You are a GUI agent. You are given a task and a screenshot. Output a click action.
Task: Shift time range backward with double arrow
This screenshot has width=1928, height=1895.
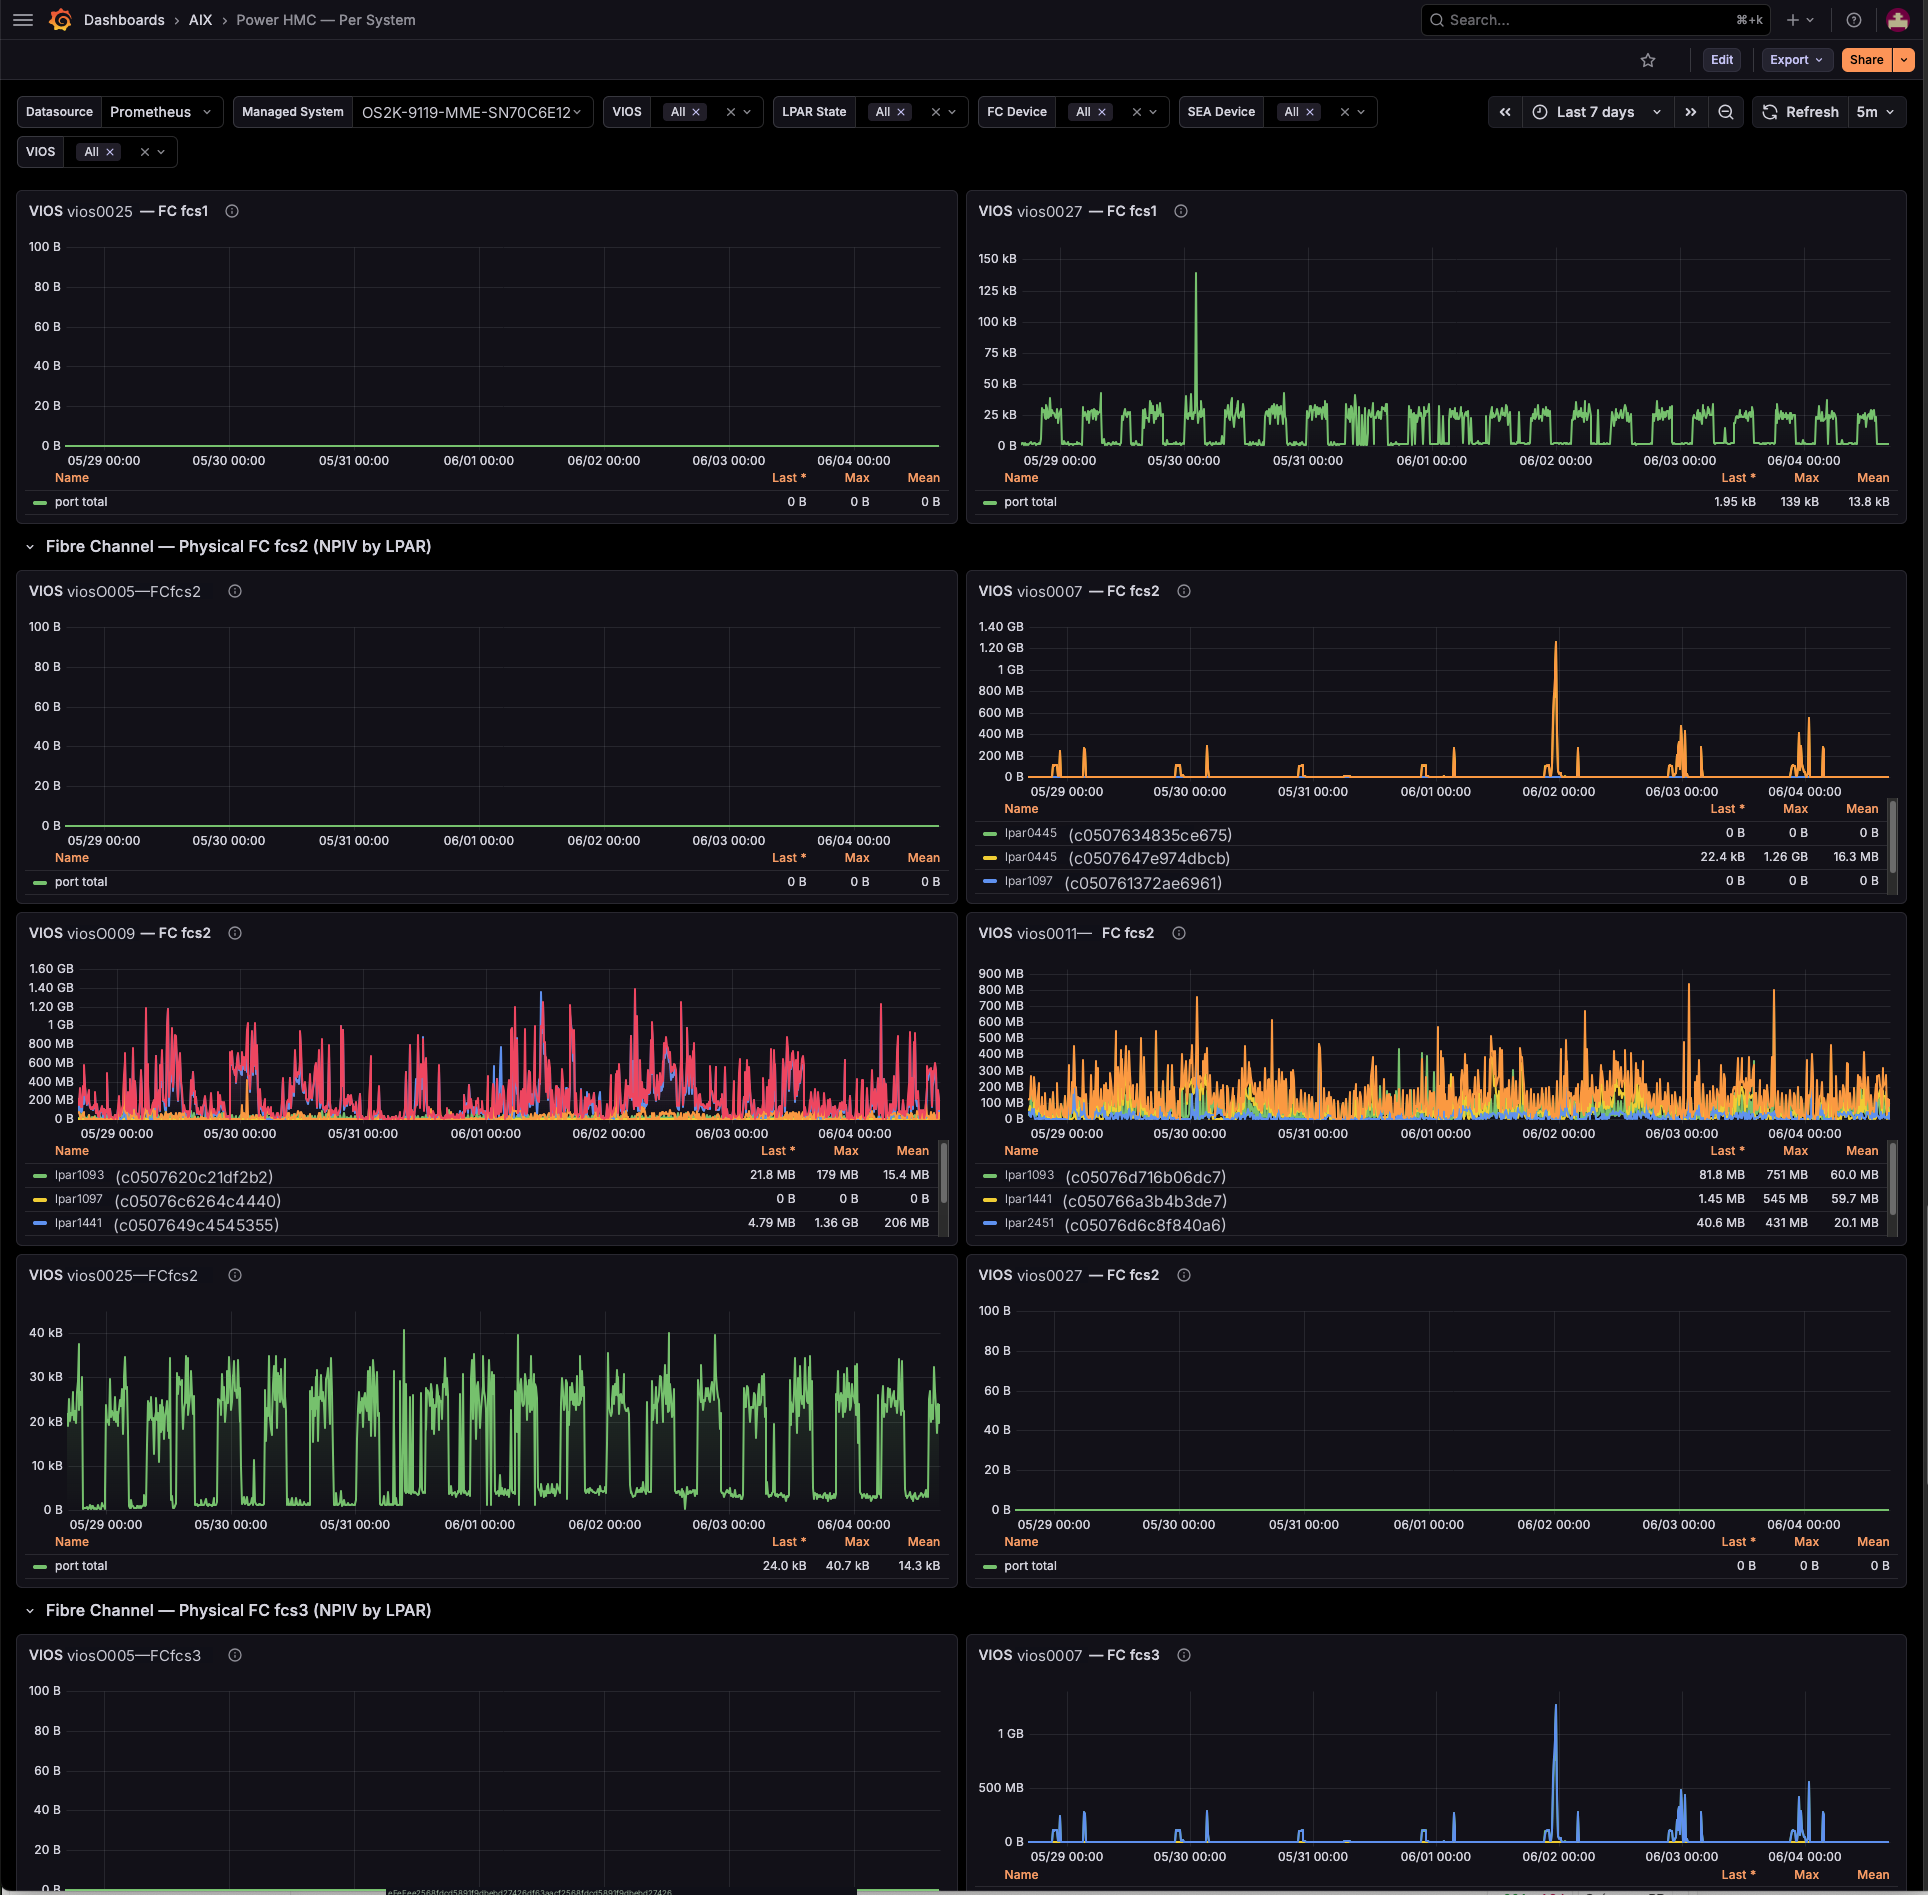click(x=1505, y=112)
